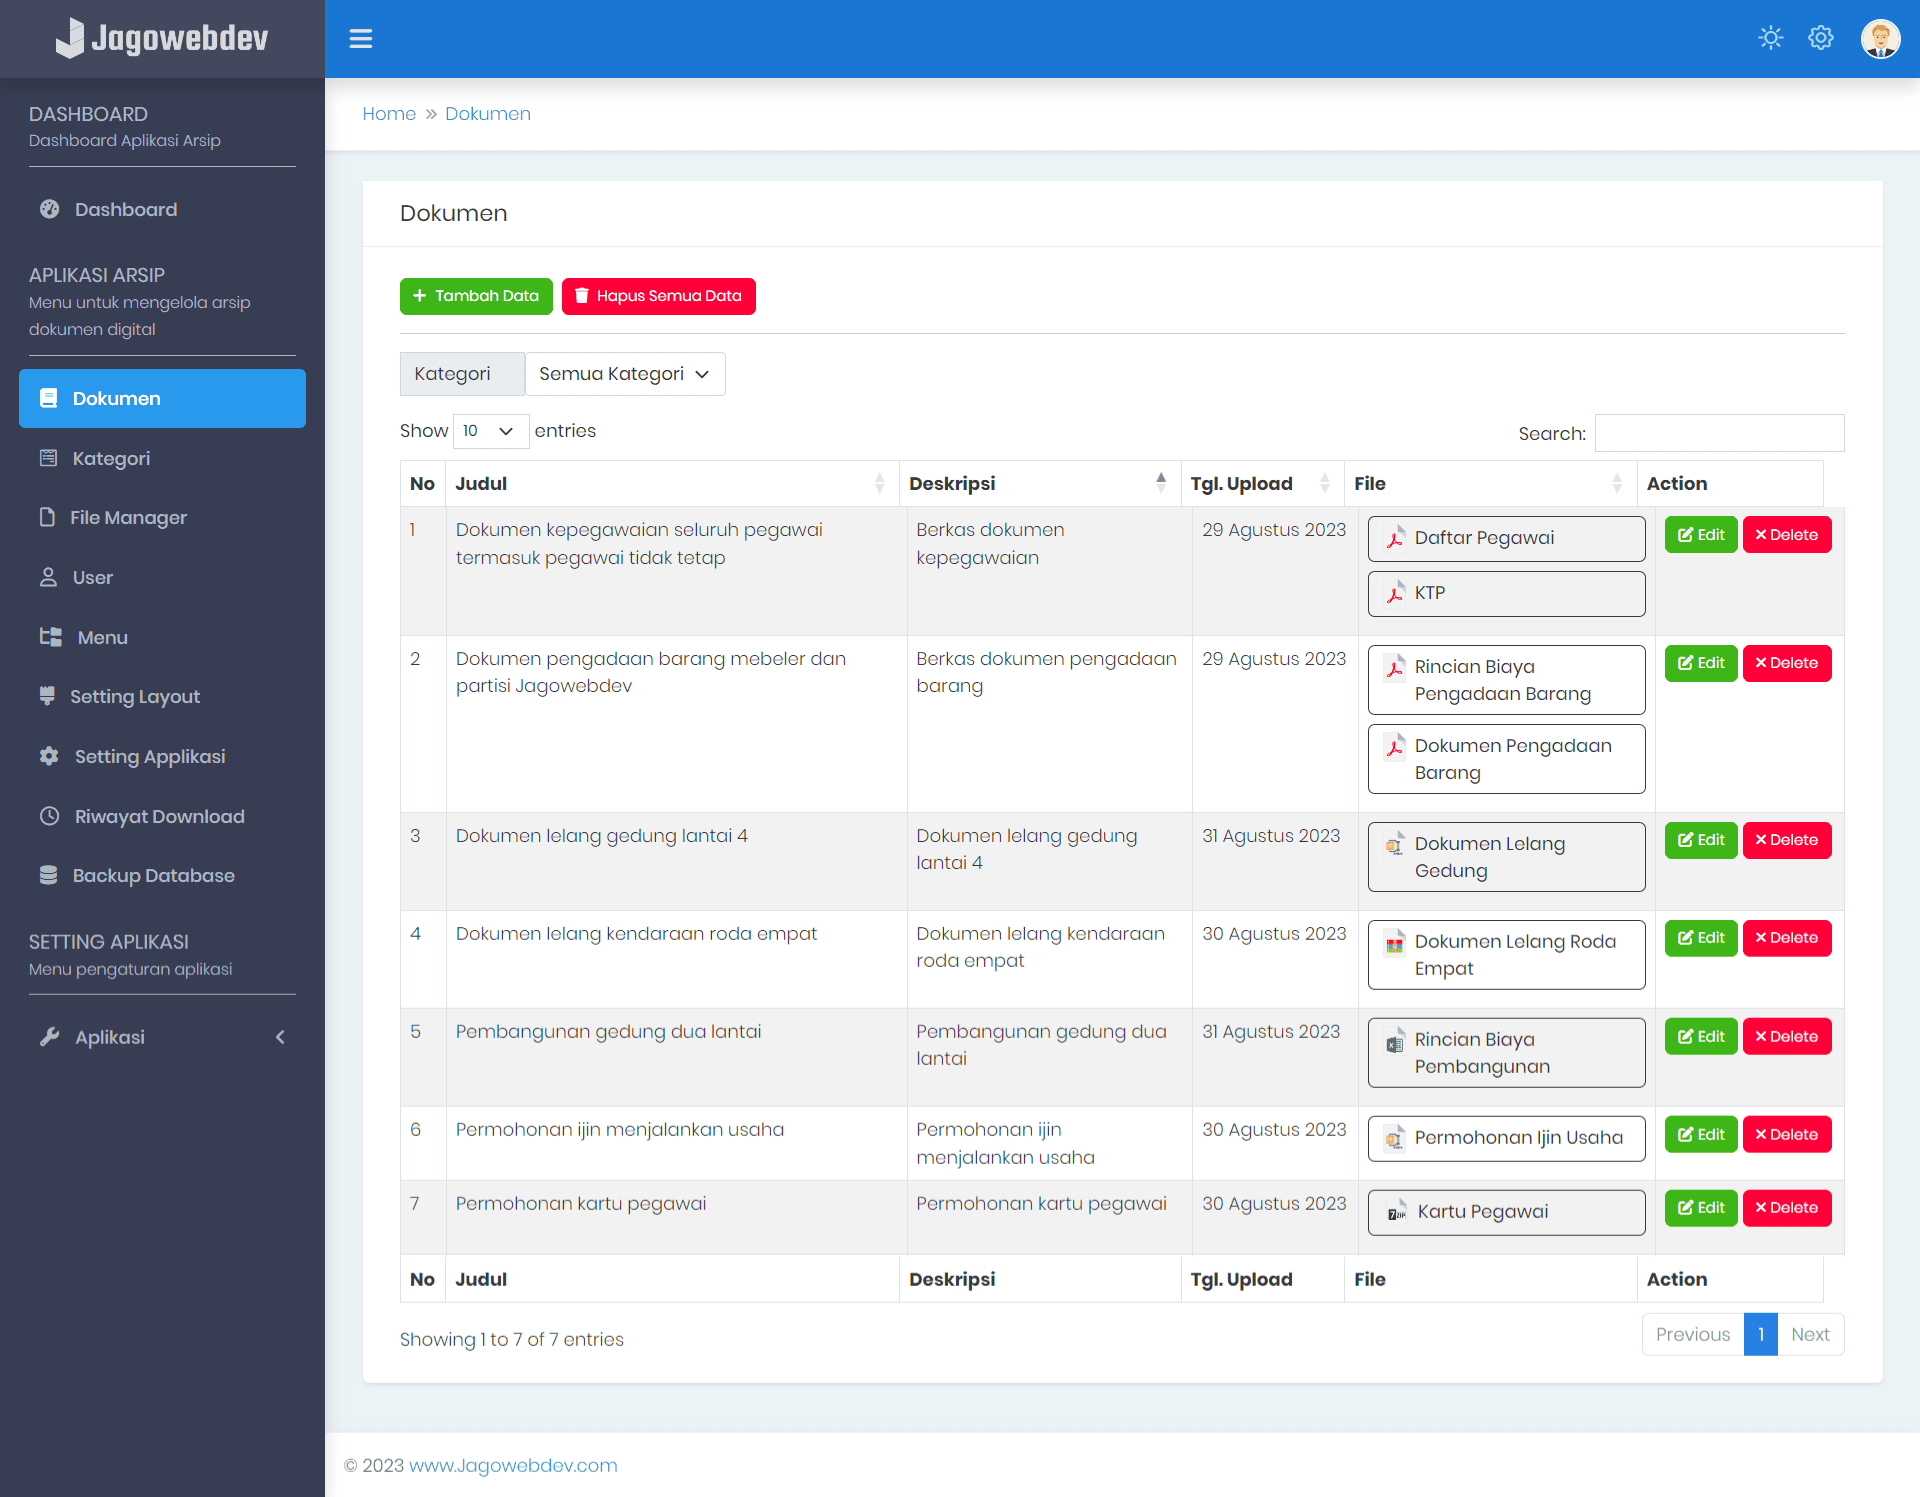Click '31 Agustus 2023' in row 3
This screenshot has height=1497, width=1920.
1271,836
